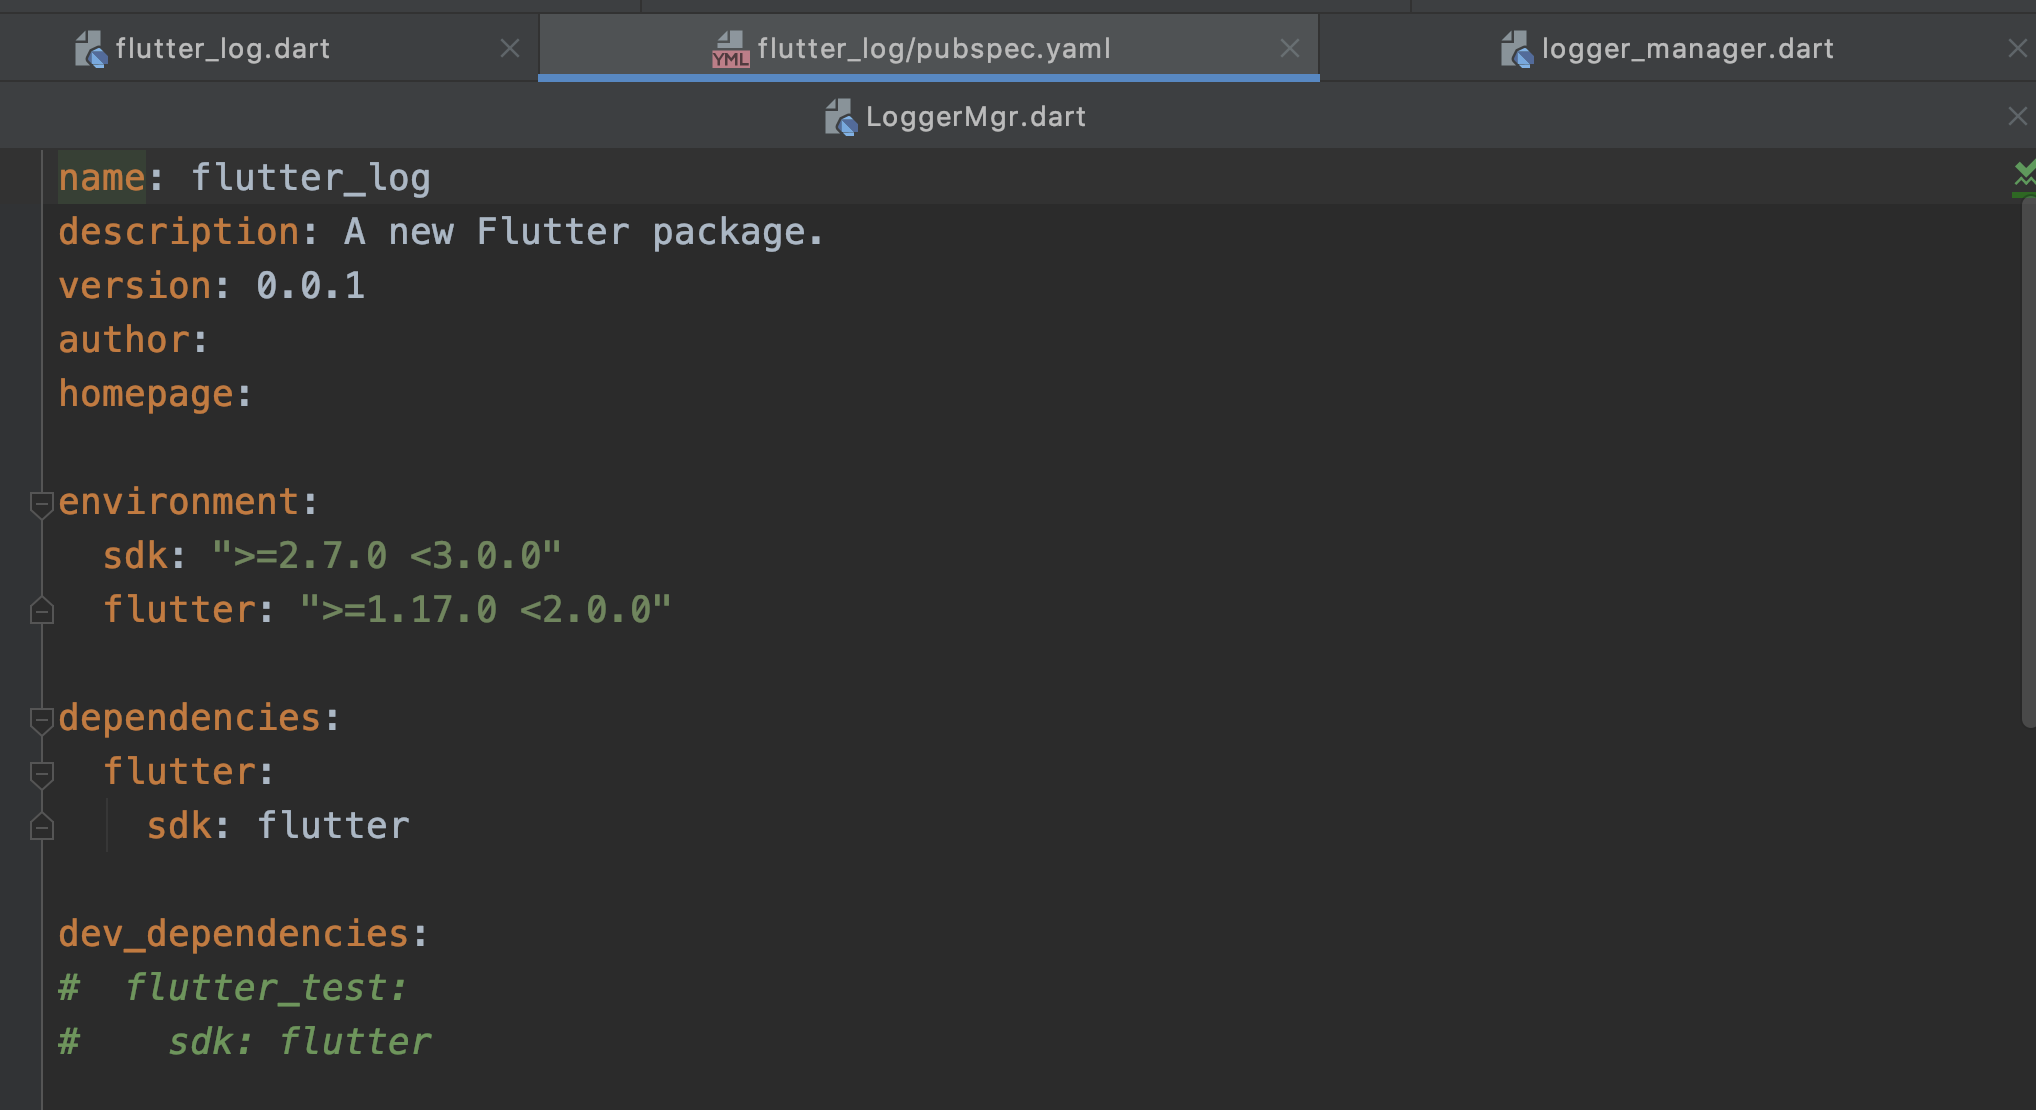Close the flutter_log.dart tab
The height and width of the screenshot is (1110, 2036).
click(x=510, y=48)
